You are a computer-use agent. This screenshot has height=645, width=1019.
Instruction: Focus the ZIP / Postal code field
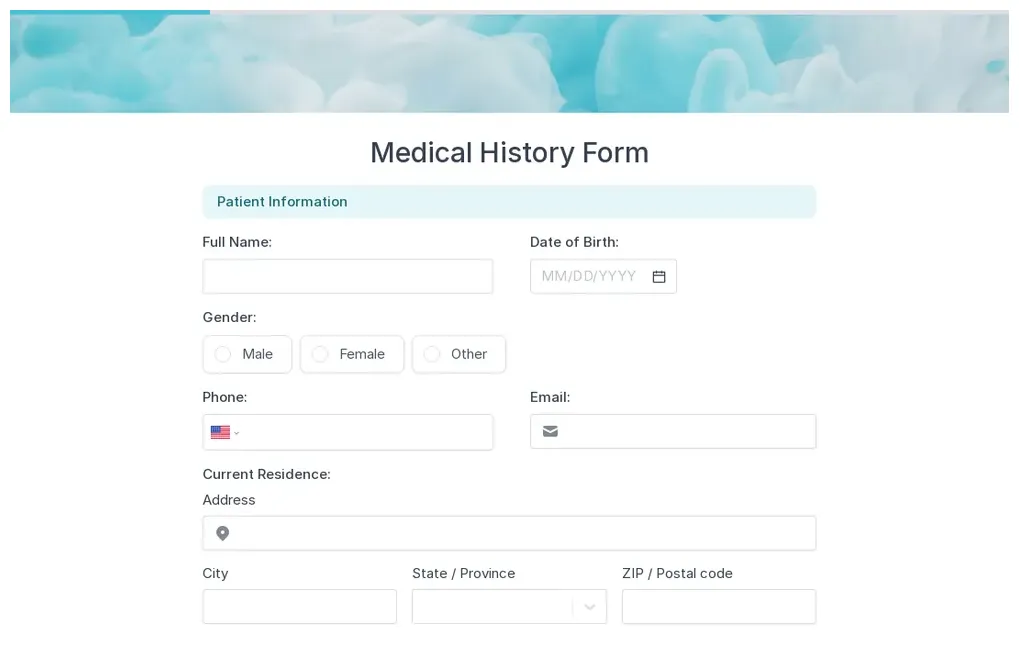718,607
